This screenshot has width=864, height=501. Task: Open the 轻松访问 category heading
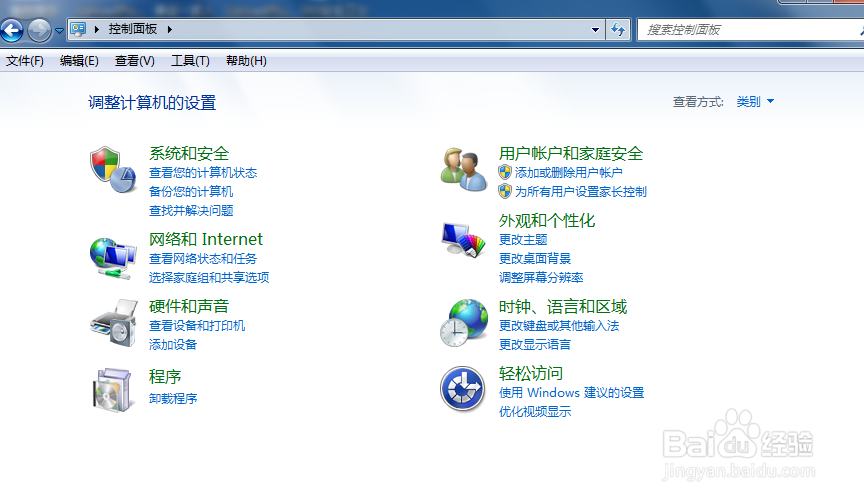[x=531, y=374]
